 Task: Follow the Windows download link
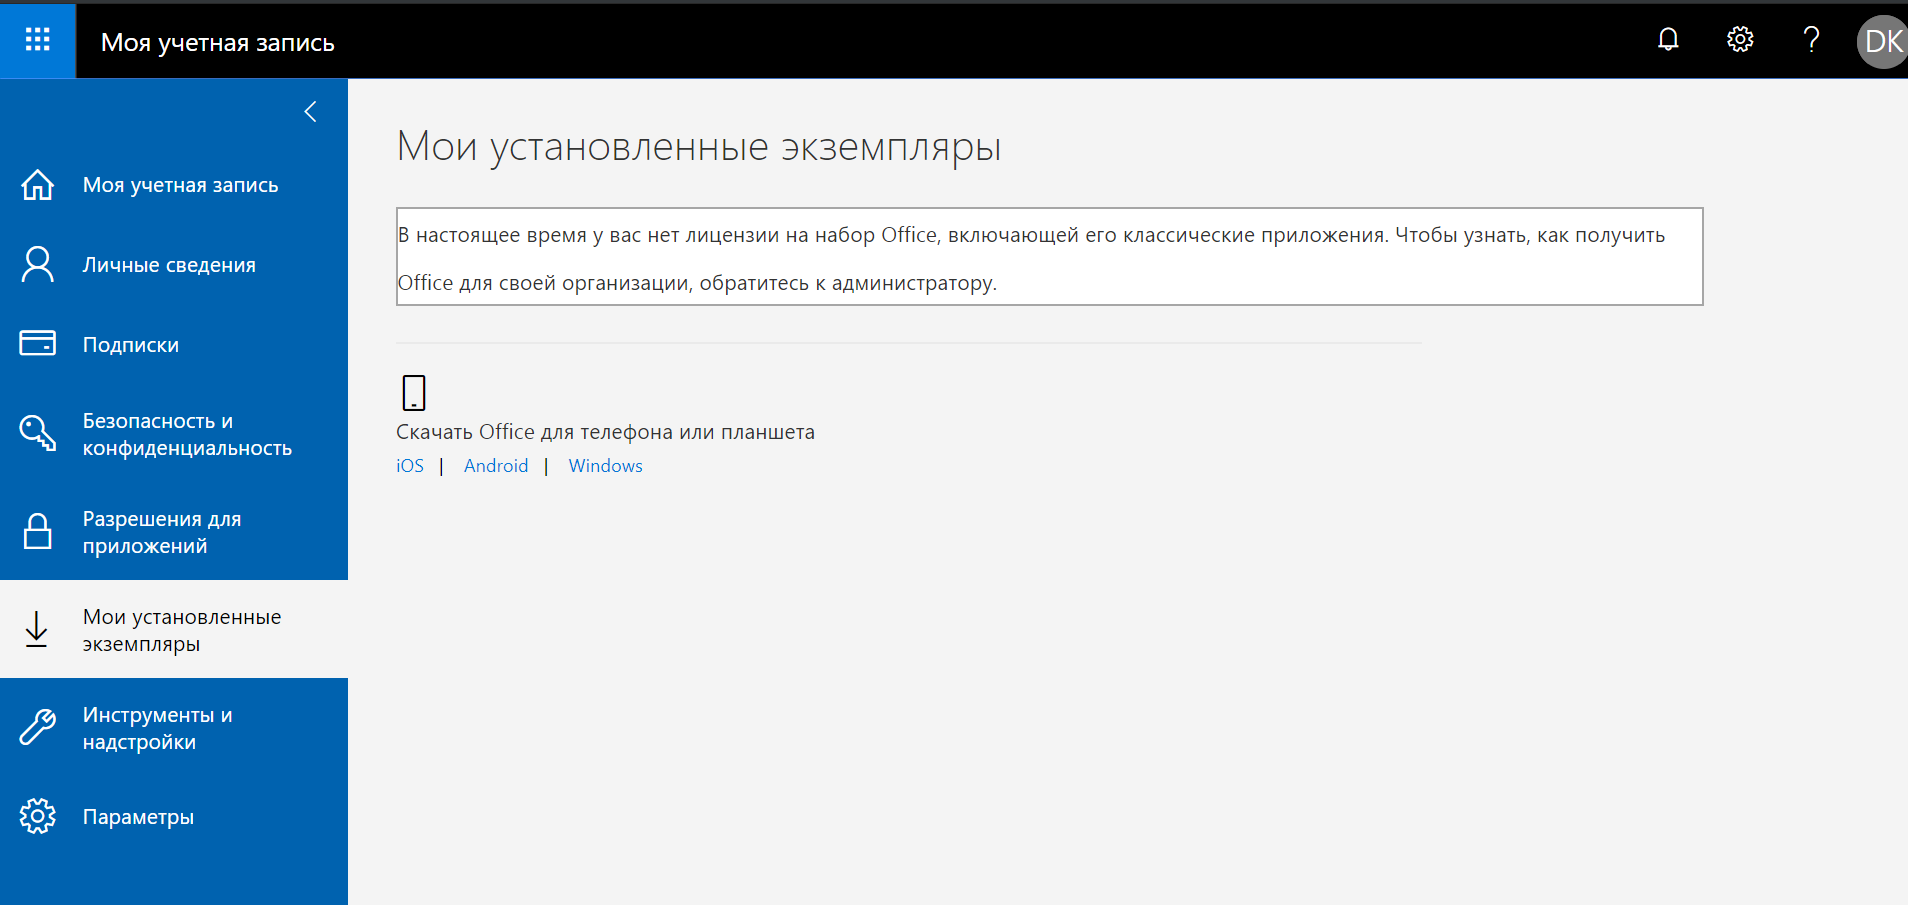point(606,466)
